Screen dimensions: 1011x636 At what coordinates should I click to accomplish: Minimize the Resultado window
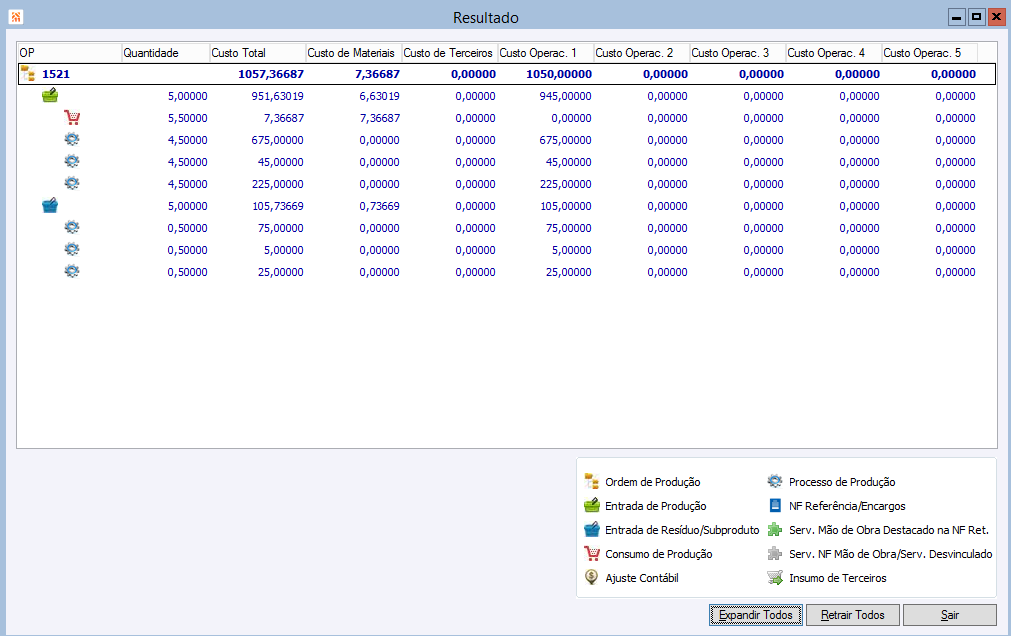click(957, 17)
